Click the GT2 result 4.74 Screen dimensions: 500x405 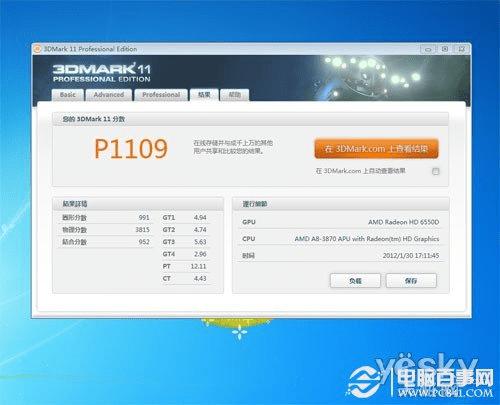pyautogui.click(x=200, y=230)
